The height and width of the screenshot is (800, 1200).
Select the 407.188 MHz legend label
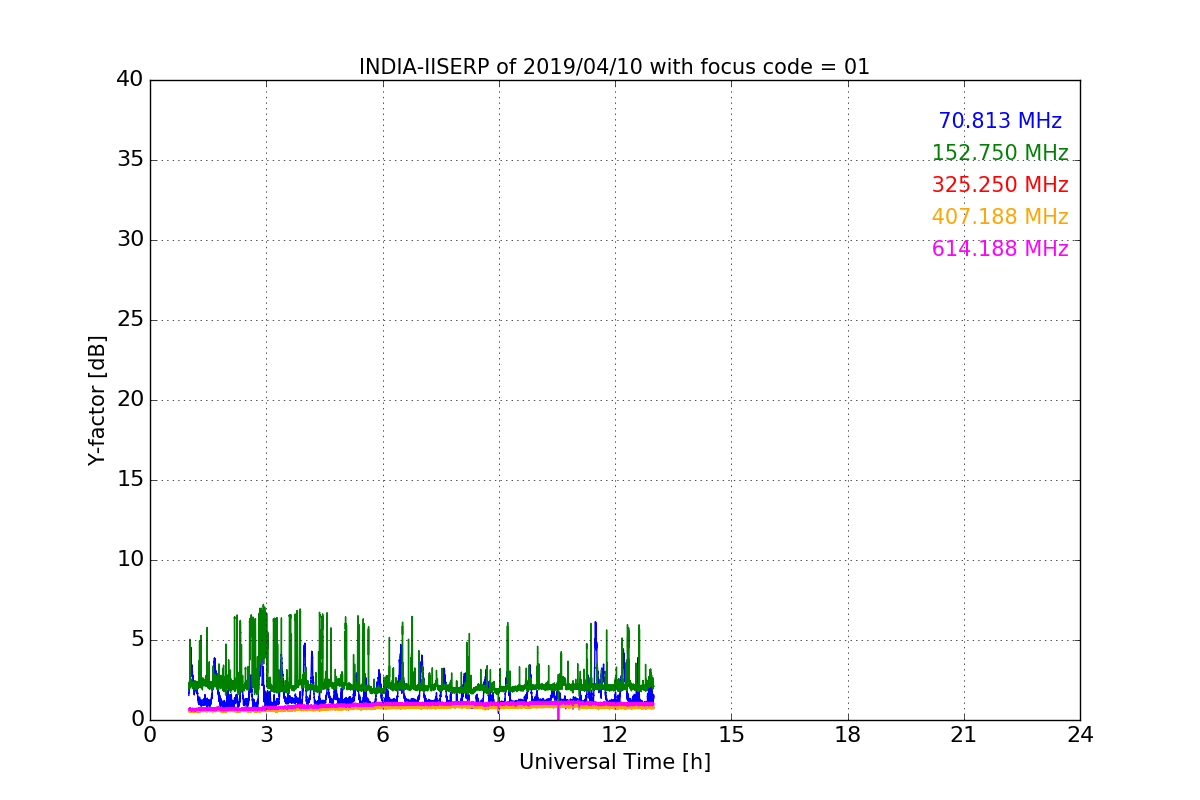tap(1000, 217)
